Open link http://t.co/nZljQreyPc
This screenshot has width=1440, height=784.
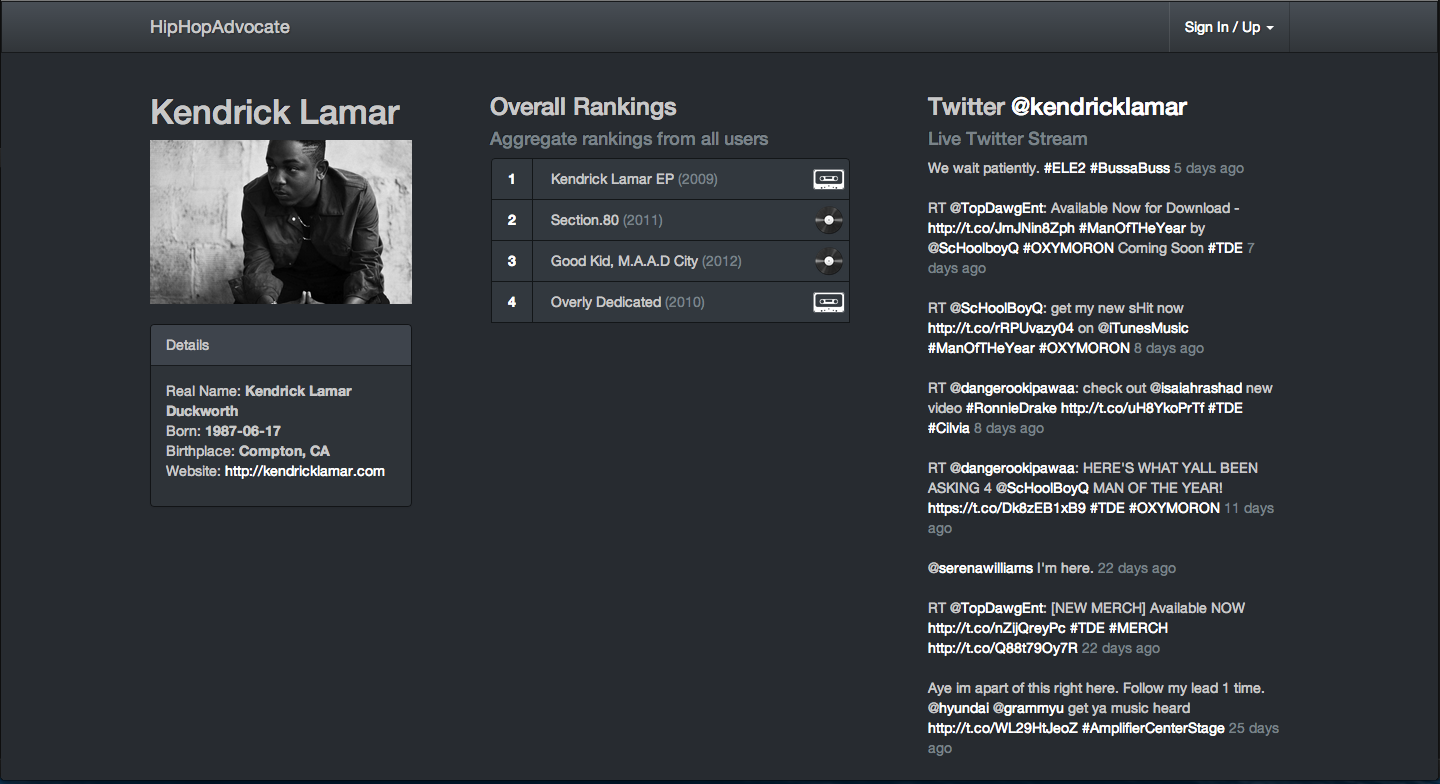click(997, 628)
